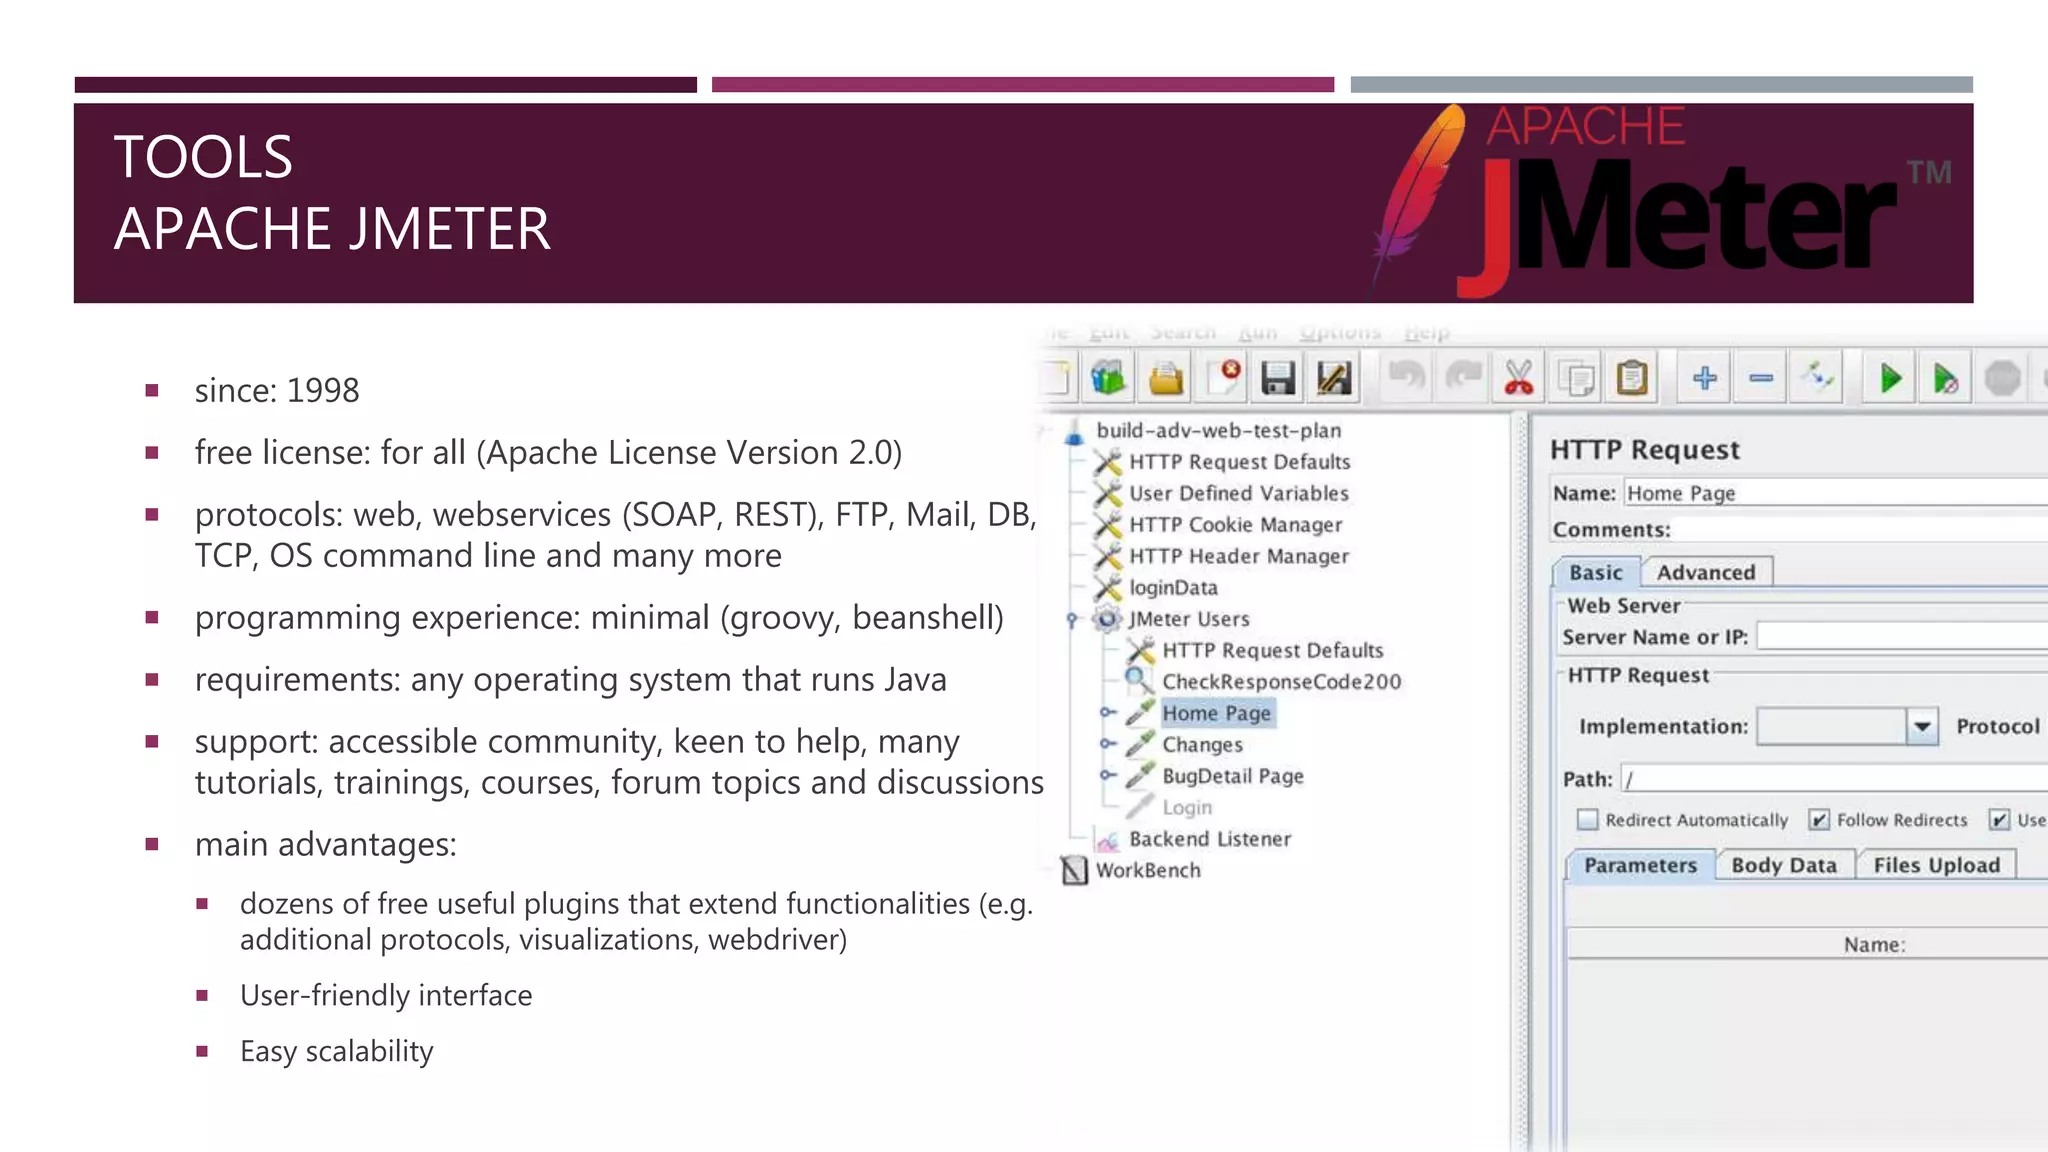Select BugDetail Page sampler
Viewport: 2048px width, 1152px height.
point(1232,776)
